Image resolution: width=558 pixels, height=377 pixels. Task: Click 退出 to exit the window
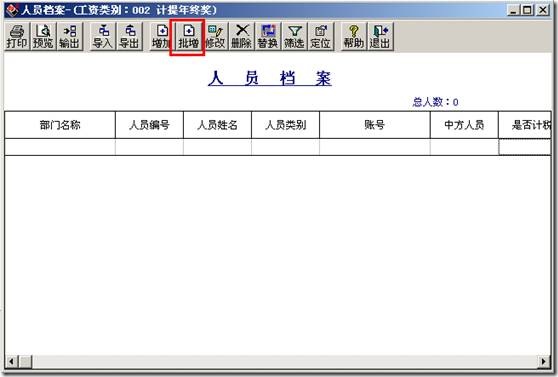(x=380, y=36)
